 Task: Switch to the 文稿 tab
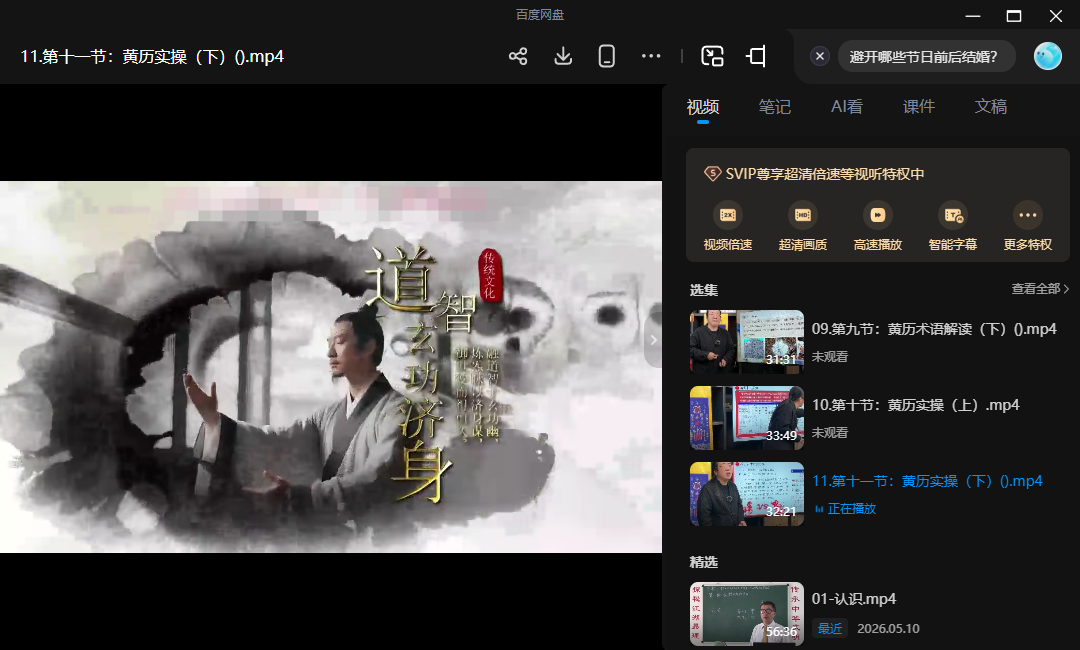990,107
